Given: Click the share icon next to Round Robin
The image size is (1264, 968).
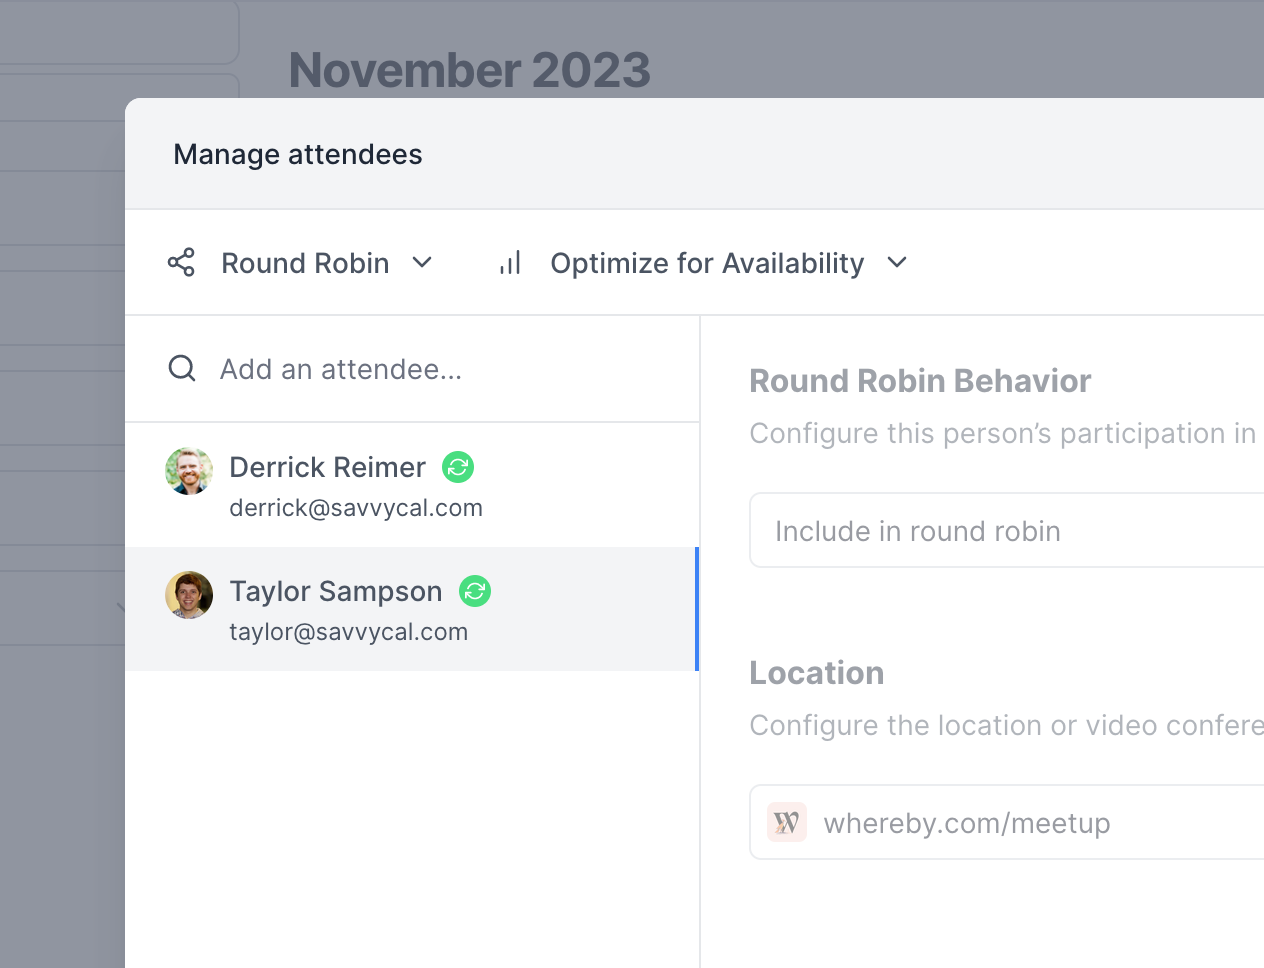Looking at the screenshot, I should [181, 262].
